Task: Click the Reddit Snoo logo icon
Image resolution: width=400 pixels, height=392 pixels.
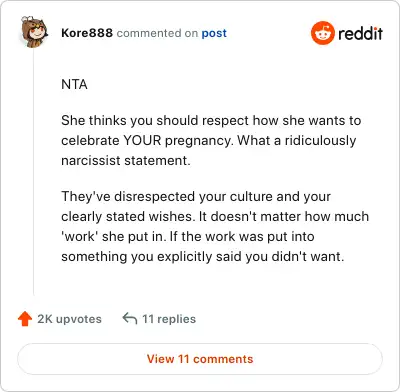Action: 322,33
